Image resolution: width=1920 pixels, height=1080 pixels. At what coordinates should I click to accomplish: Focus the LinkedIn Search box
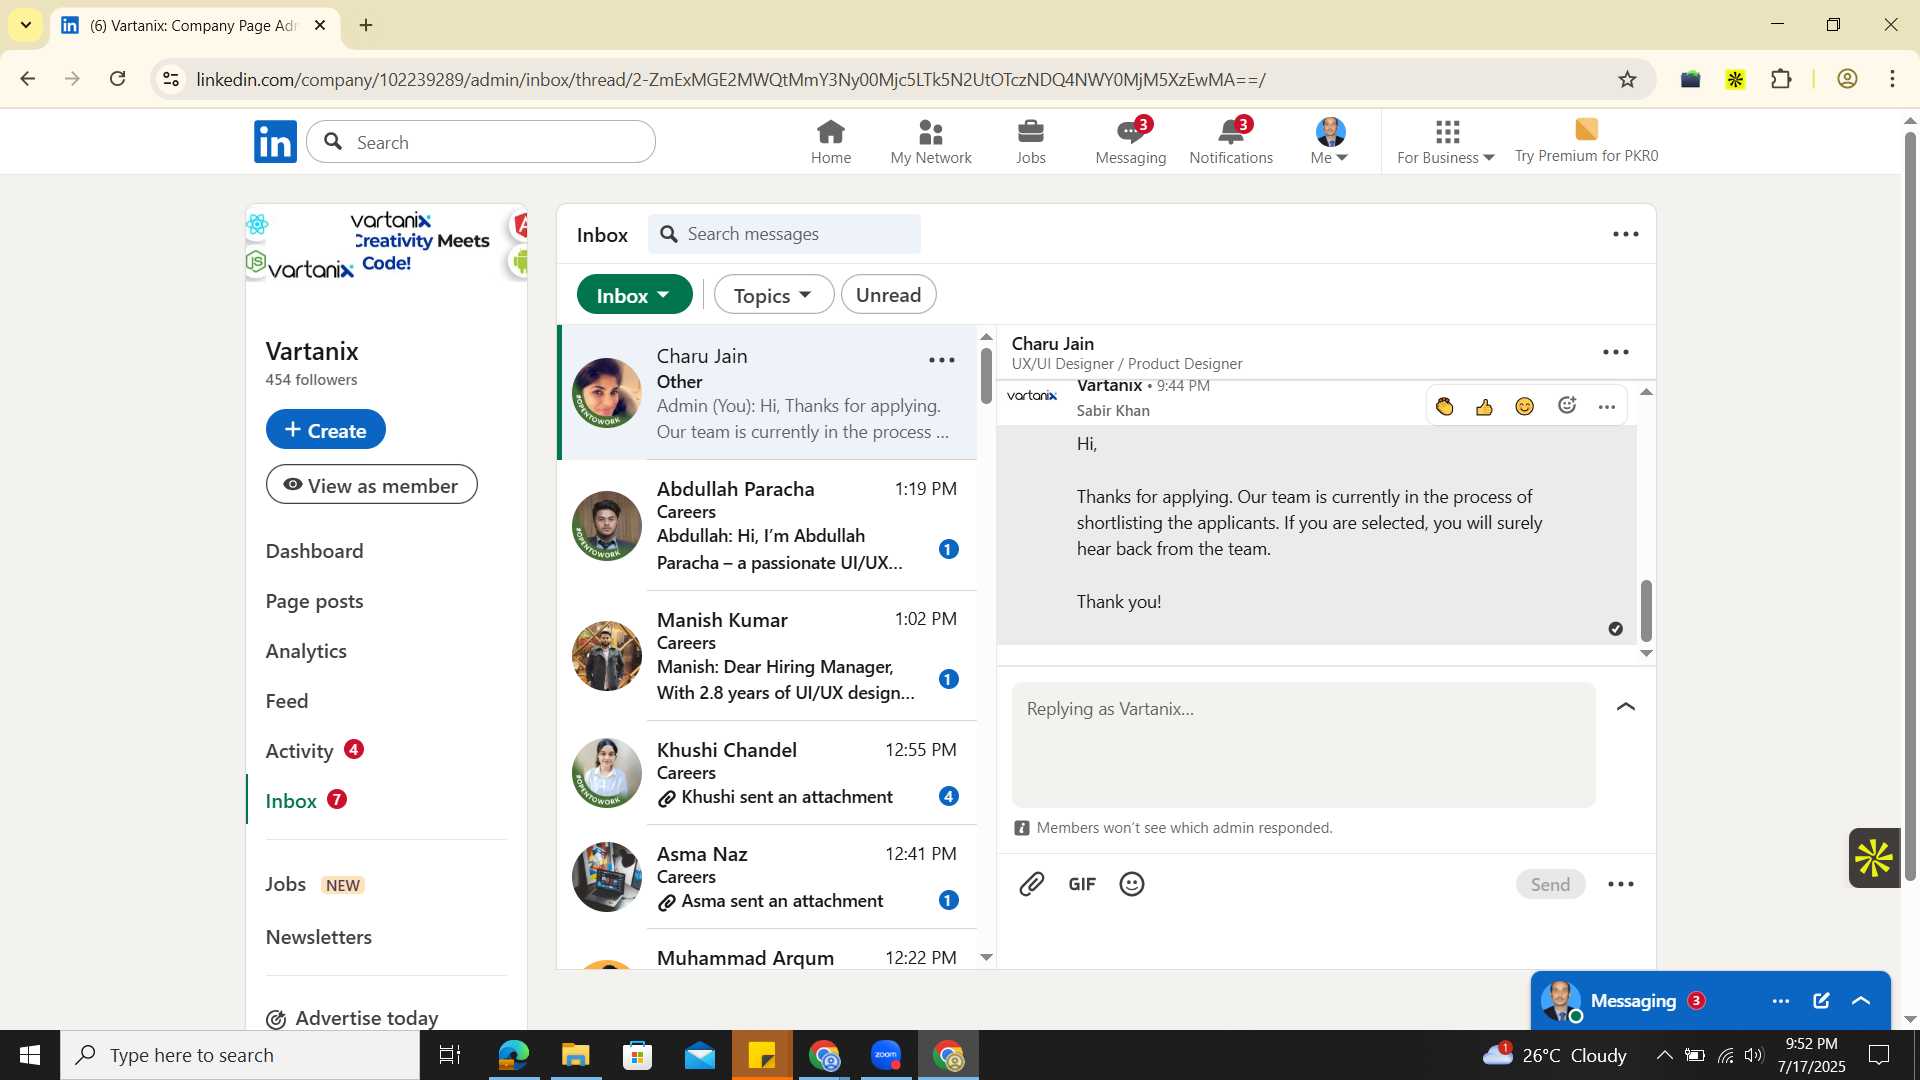481,142
